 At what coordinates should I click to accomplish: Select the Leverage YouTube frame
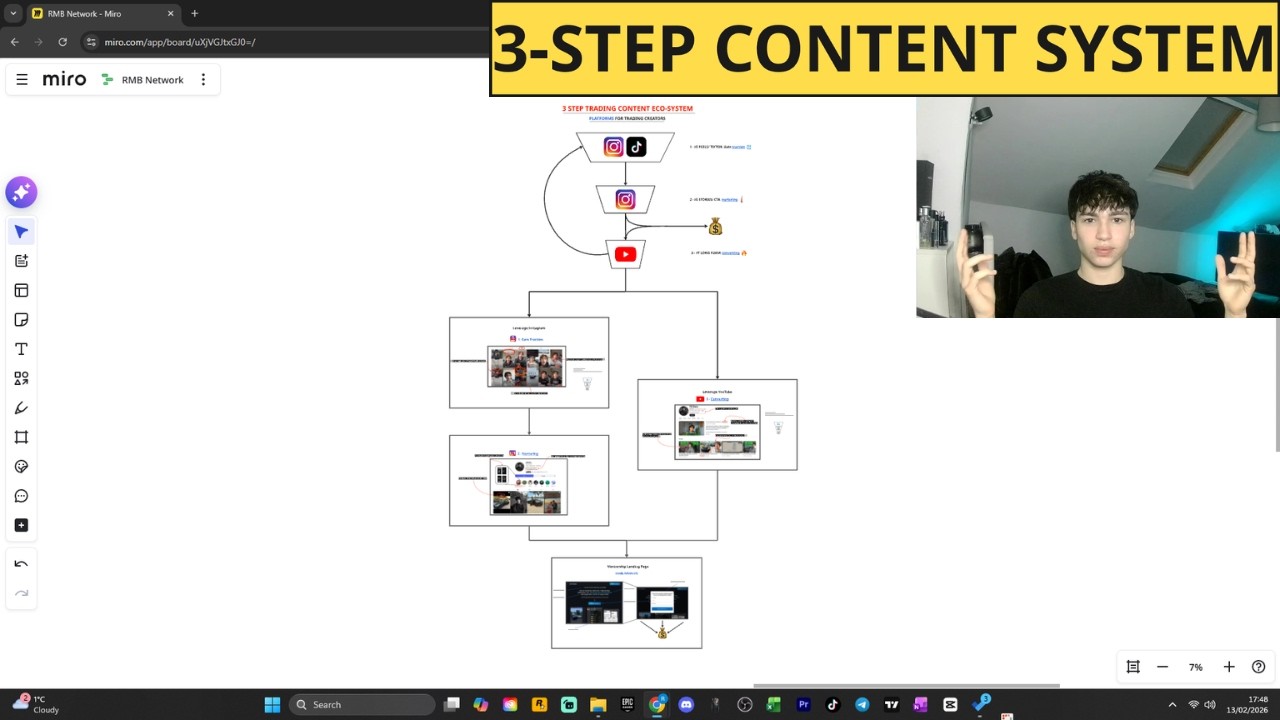pos(717,424)
